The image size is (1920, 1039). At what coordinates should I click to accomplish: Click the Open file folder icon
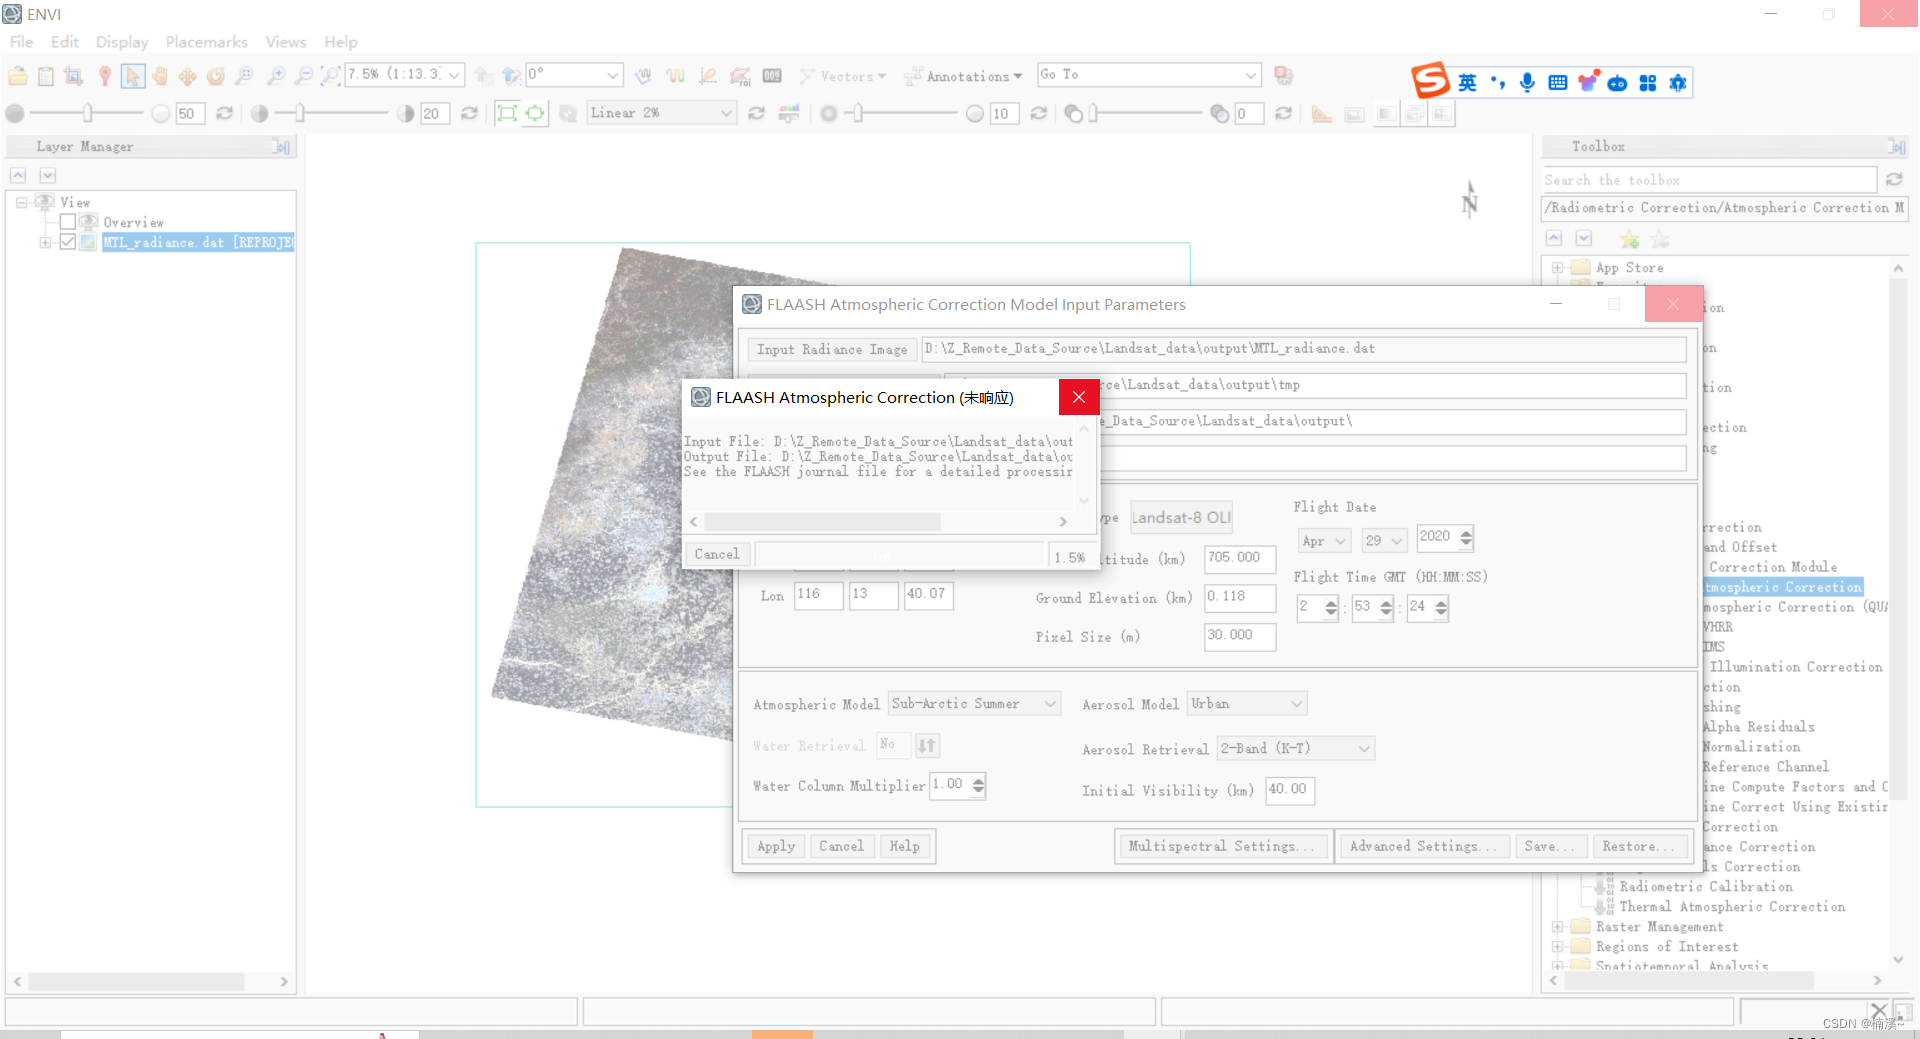[18, 76]
